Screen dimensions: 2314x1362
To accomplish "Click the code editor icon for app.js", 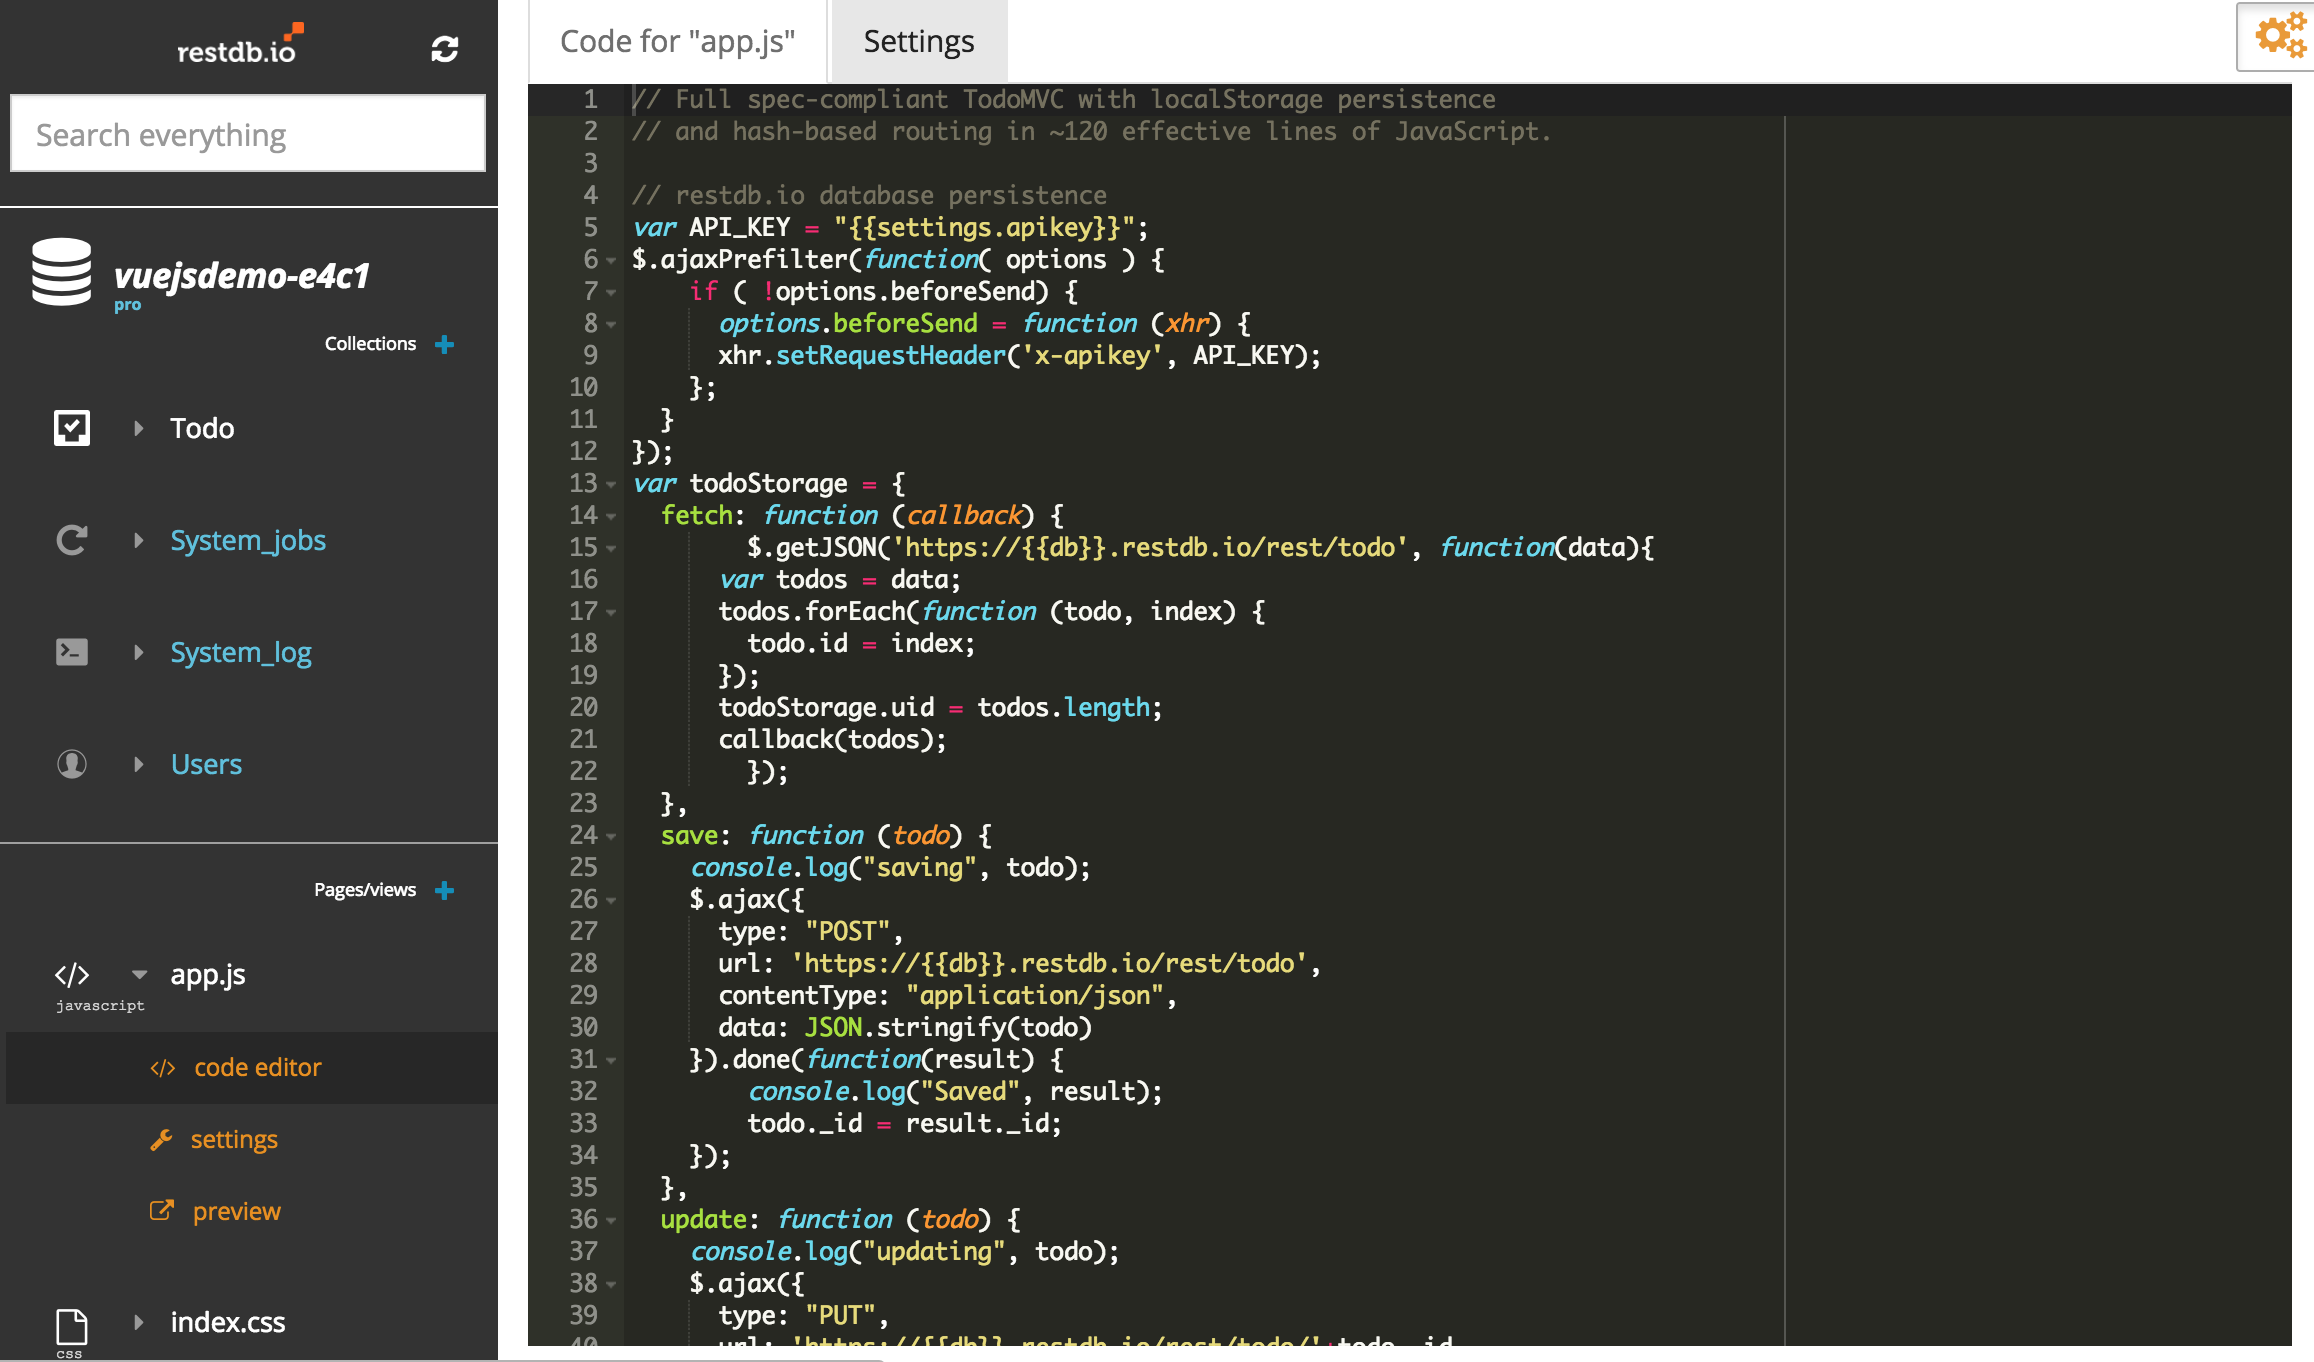I will (x=161, y=1067).
